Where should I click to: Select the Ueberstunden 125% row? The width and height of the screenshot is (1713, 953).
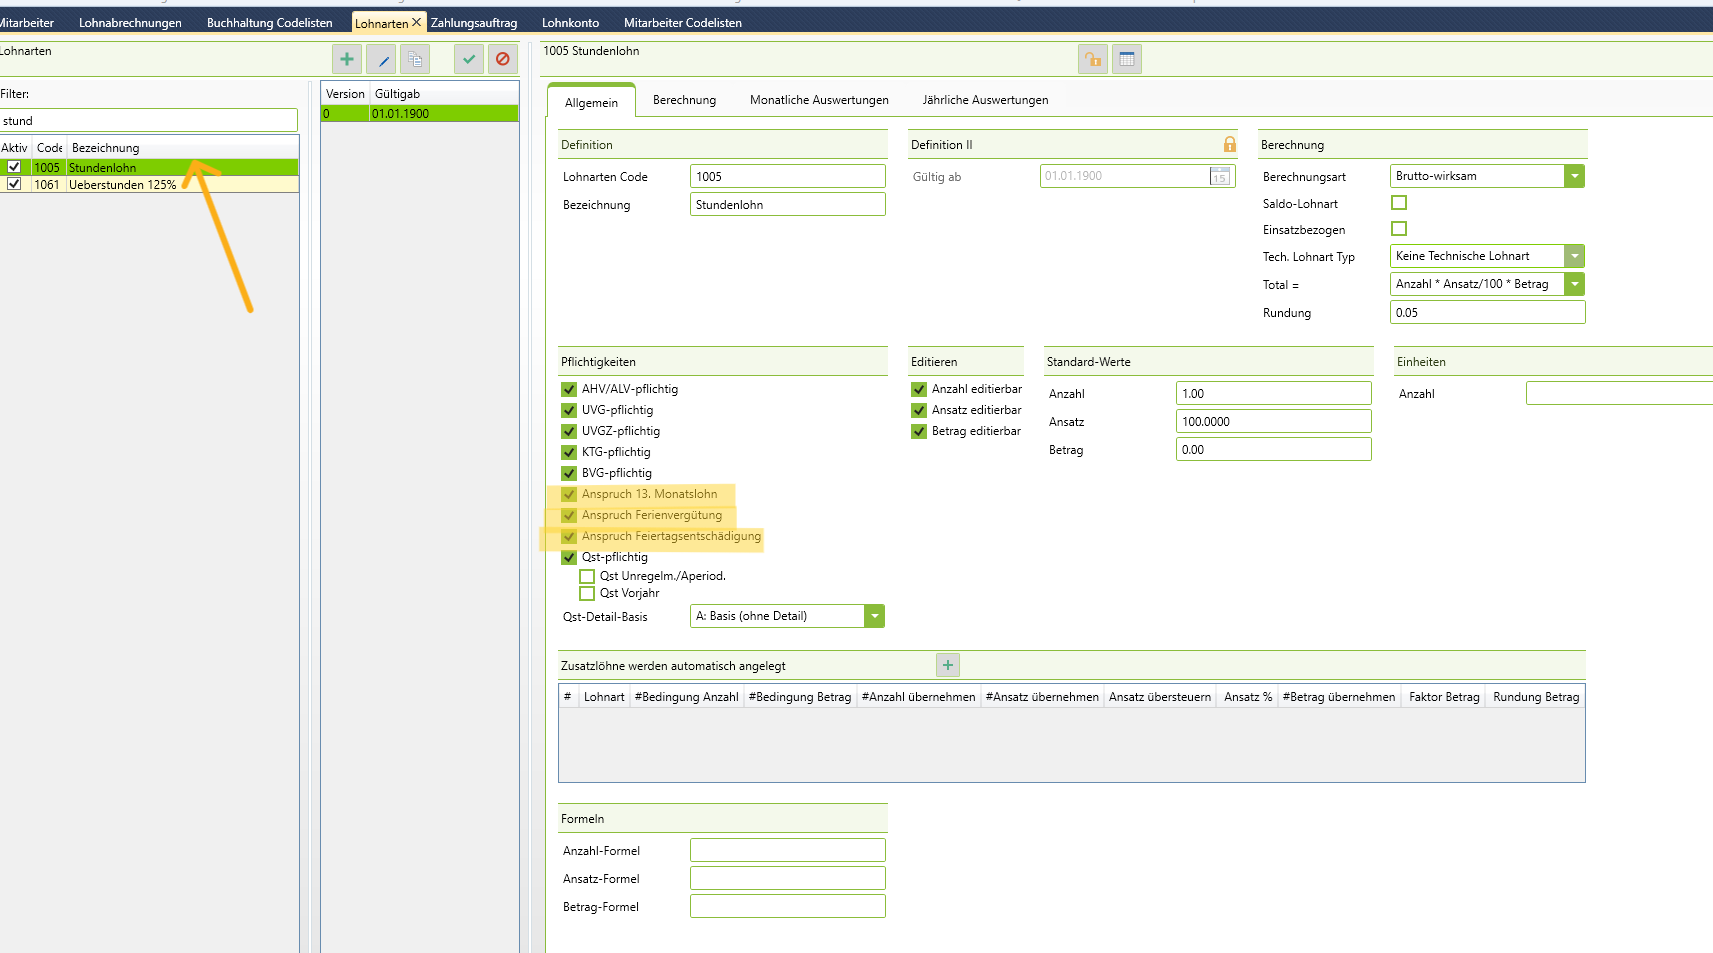tap(122, 185)
